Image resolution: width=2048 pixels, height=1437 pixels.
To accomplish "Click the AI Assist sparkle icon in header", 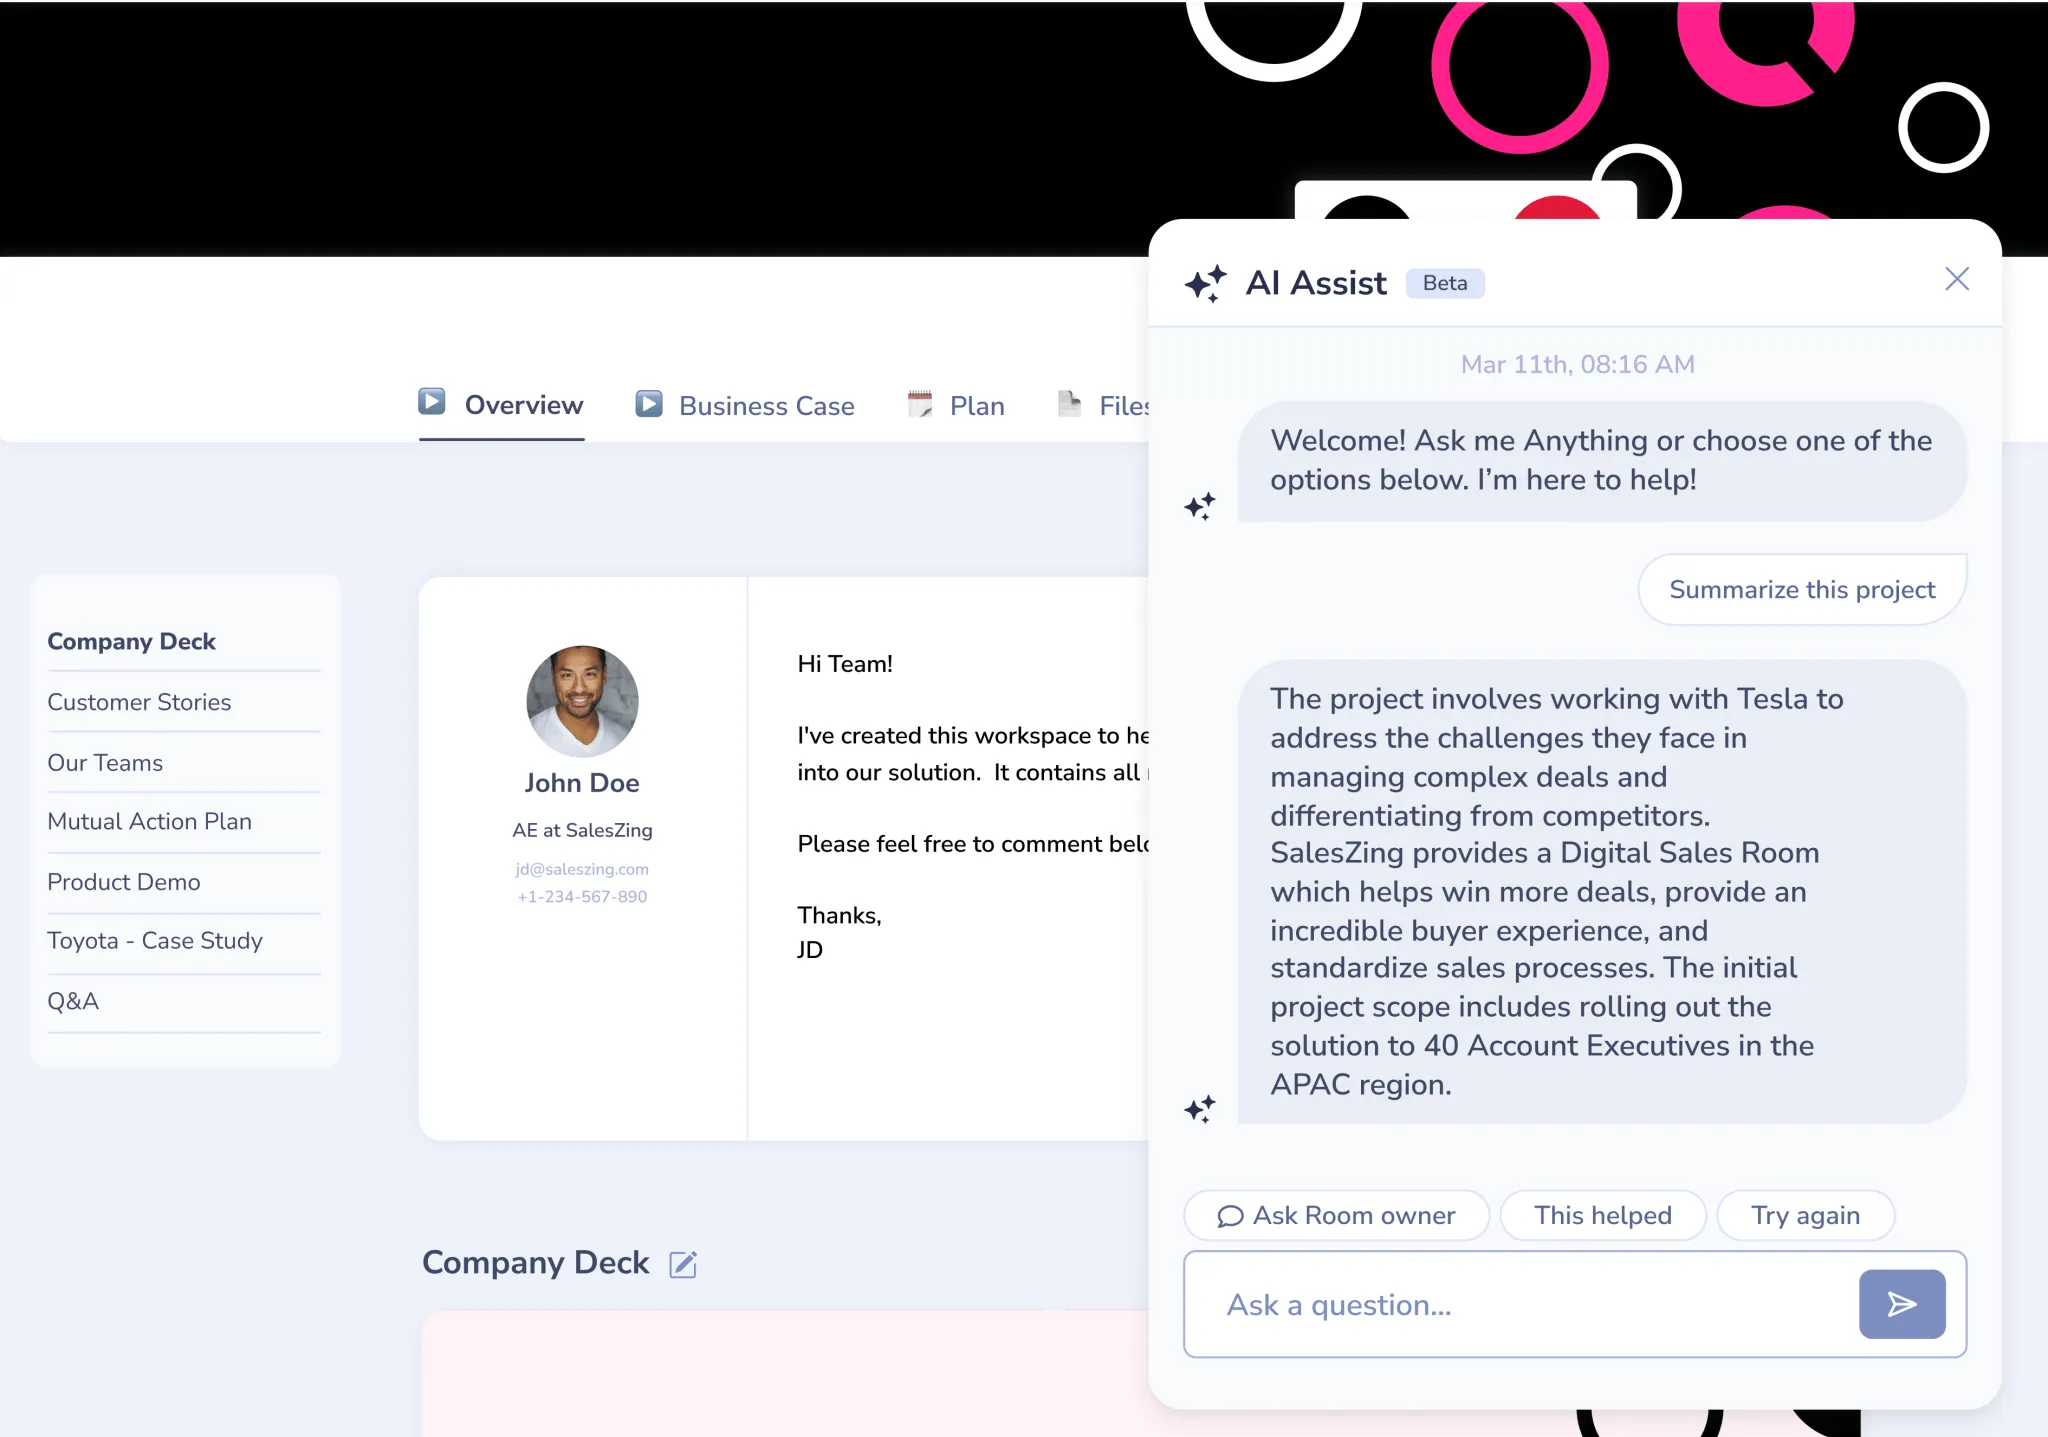I will (1205, 283).
